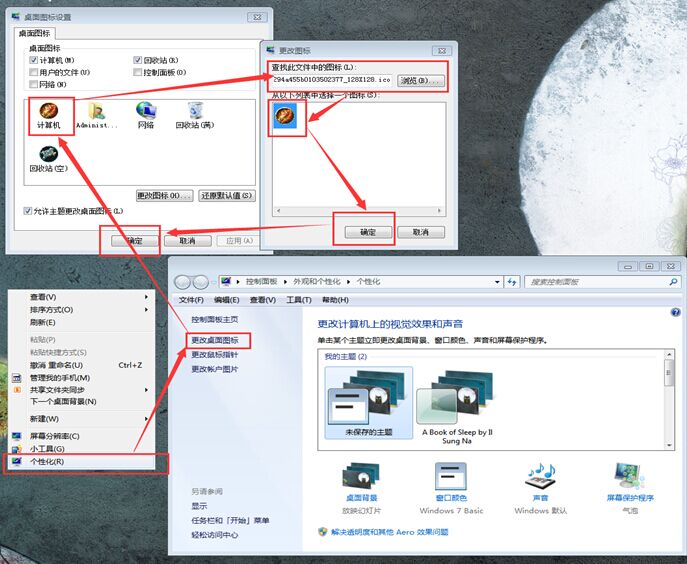
Task: Select the 回收站(满) icon
Action: pos(195,116)
